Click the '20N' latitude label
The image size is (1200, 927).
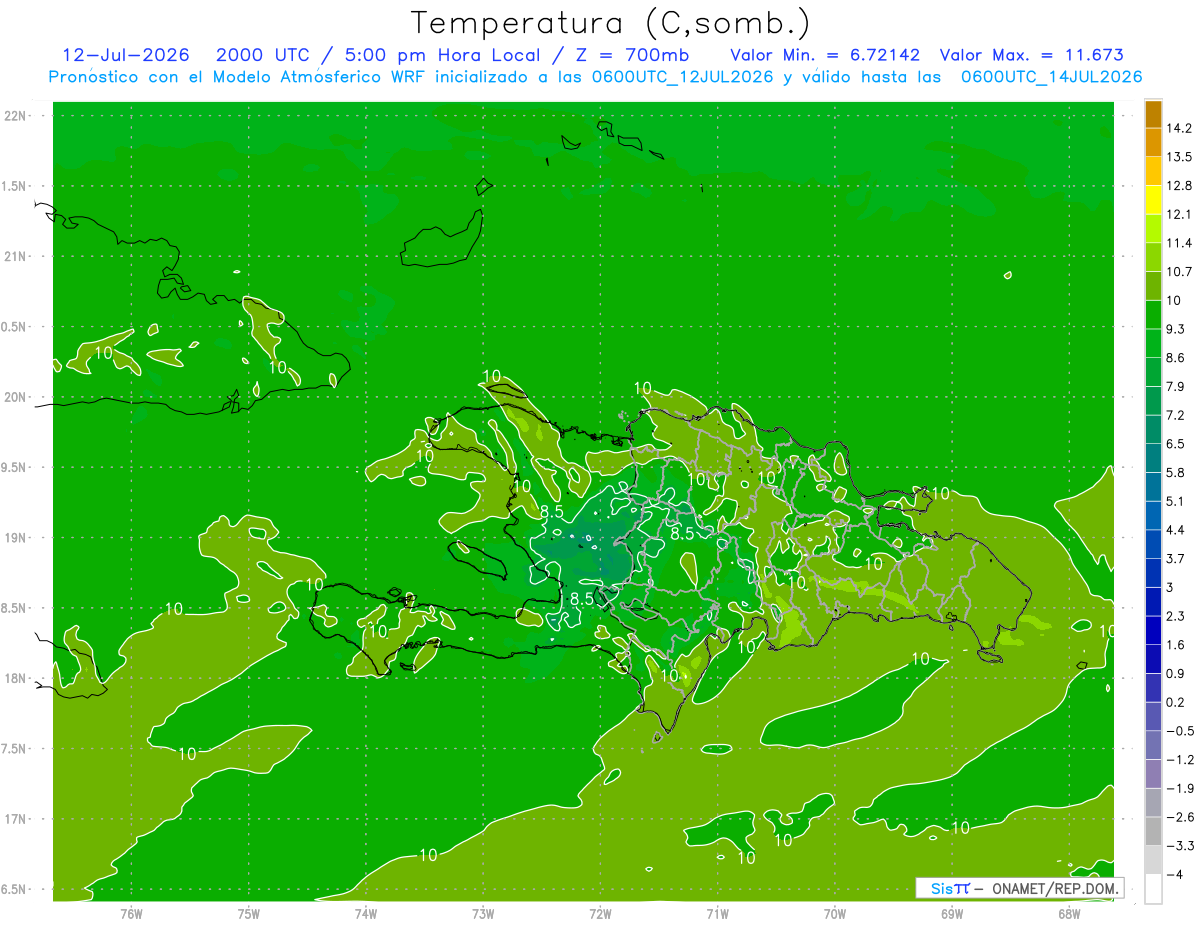click(x=14, y=398)
